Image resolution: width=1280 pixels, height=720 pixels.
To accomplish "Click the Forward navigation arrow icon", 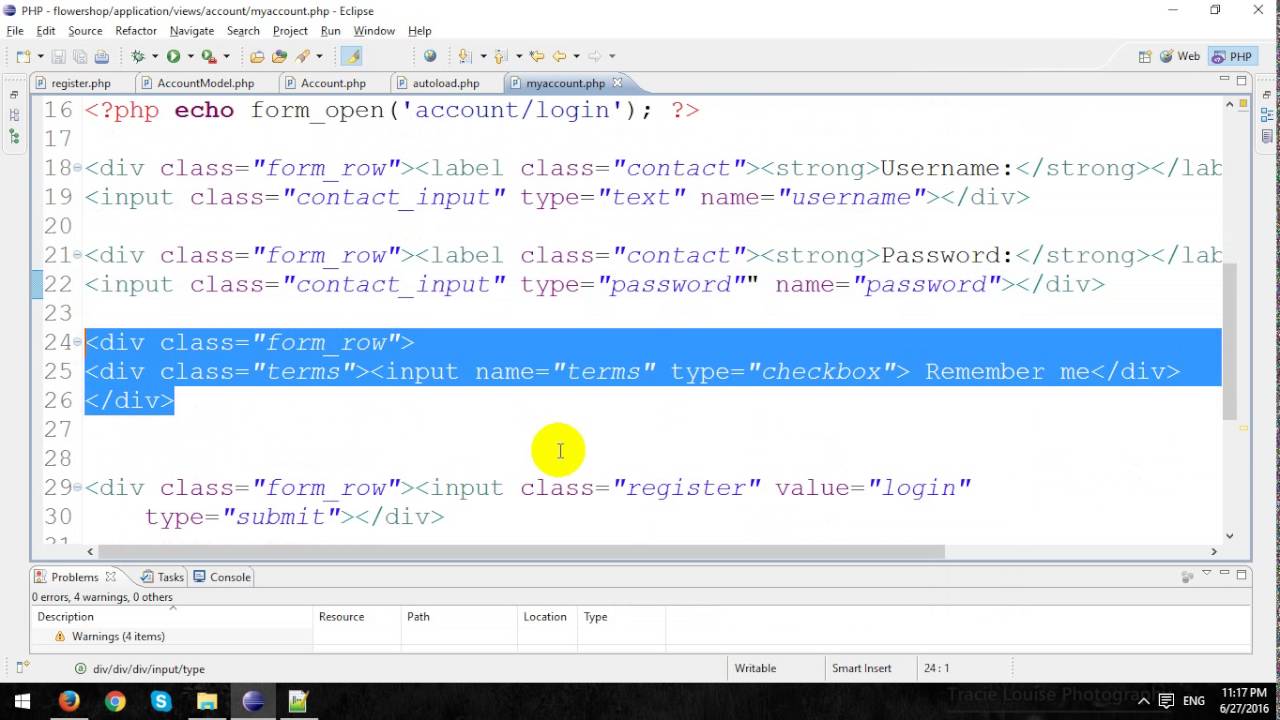I will 595,57.
